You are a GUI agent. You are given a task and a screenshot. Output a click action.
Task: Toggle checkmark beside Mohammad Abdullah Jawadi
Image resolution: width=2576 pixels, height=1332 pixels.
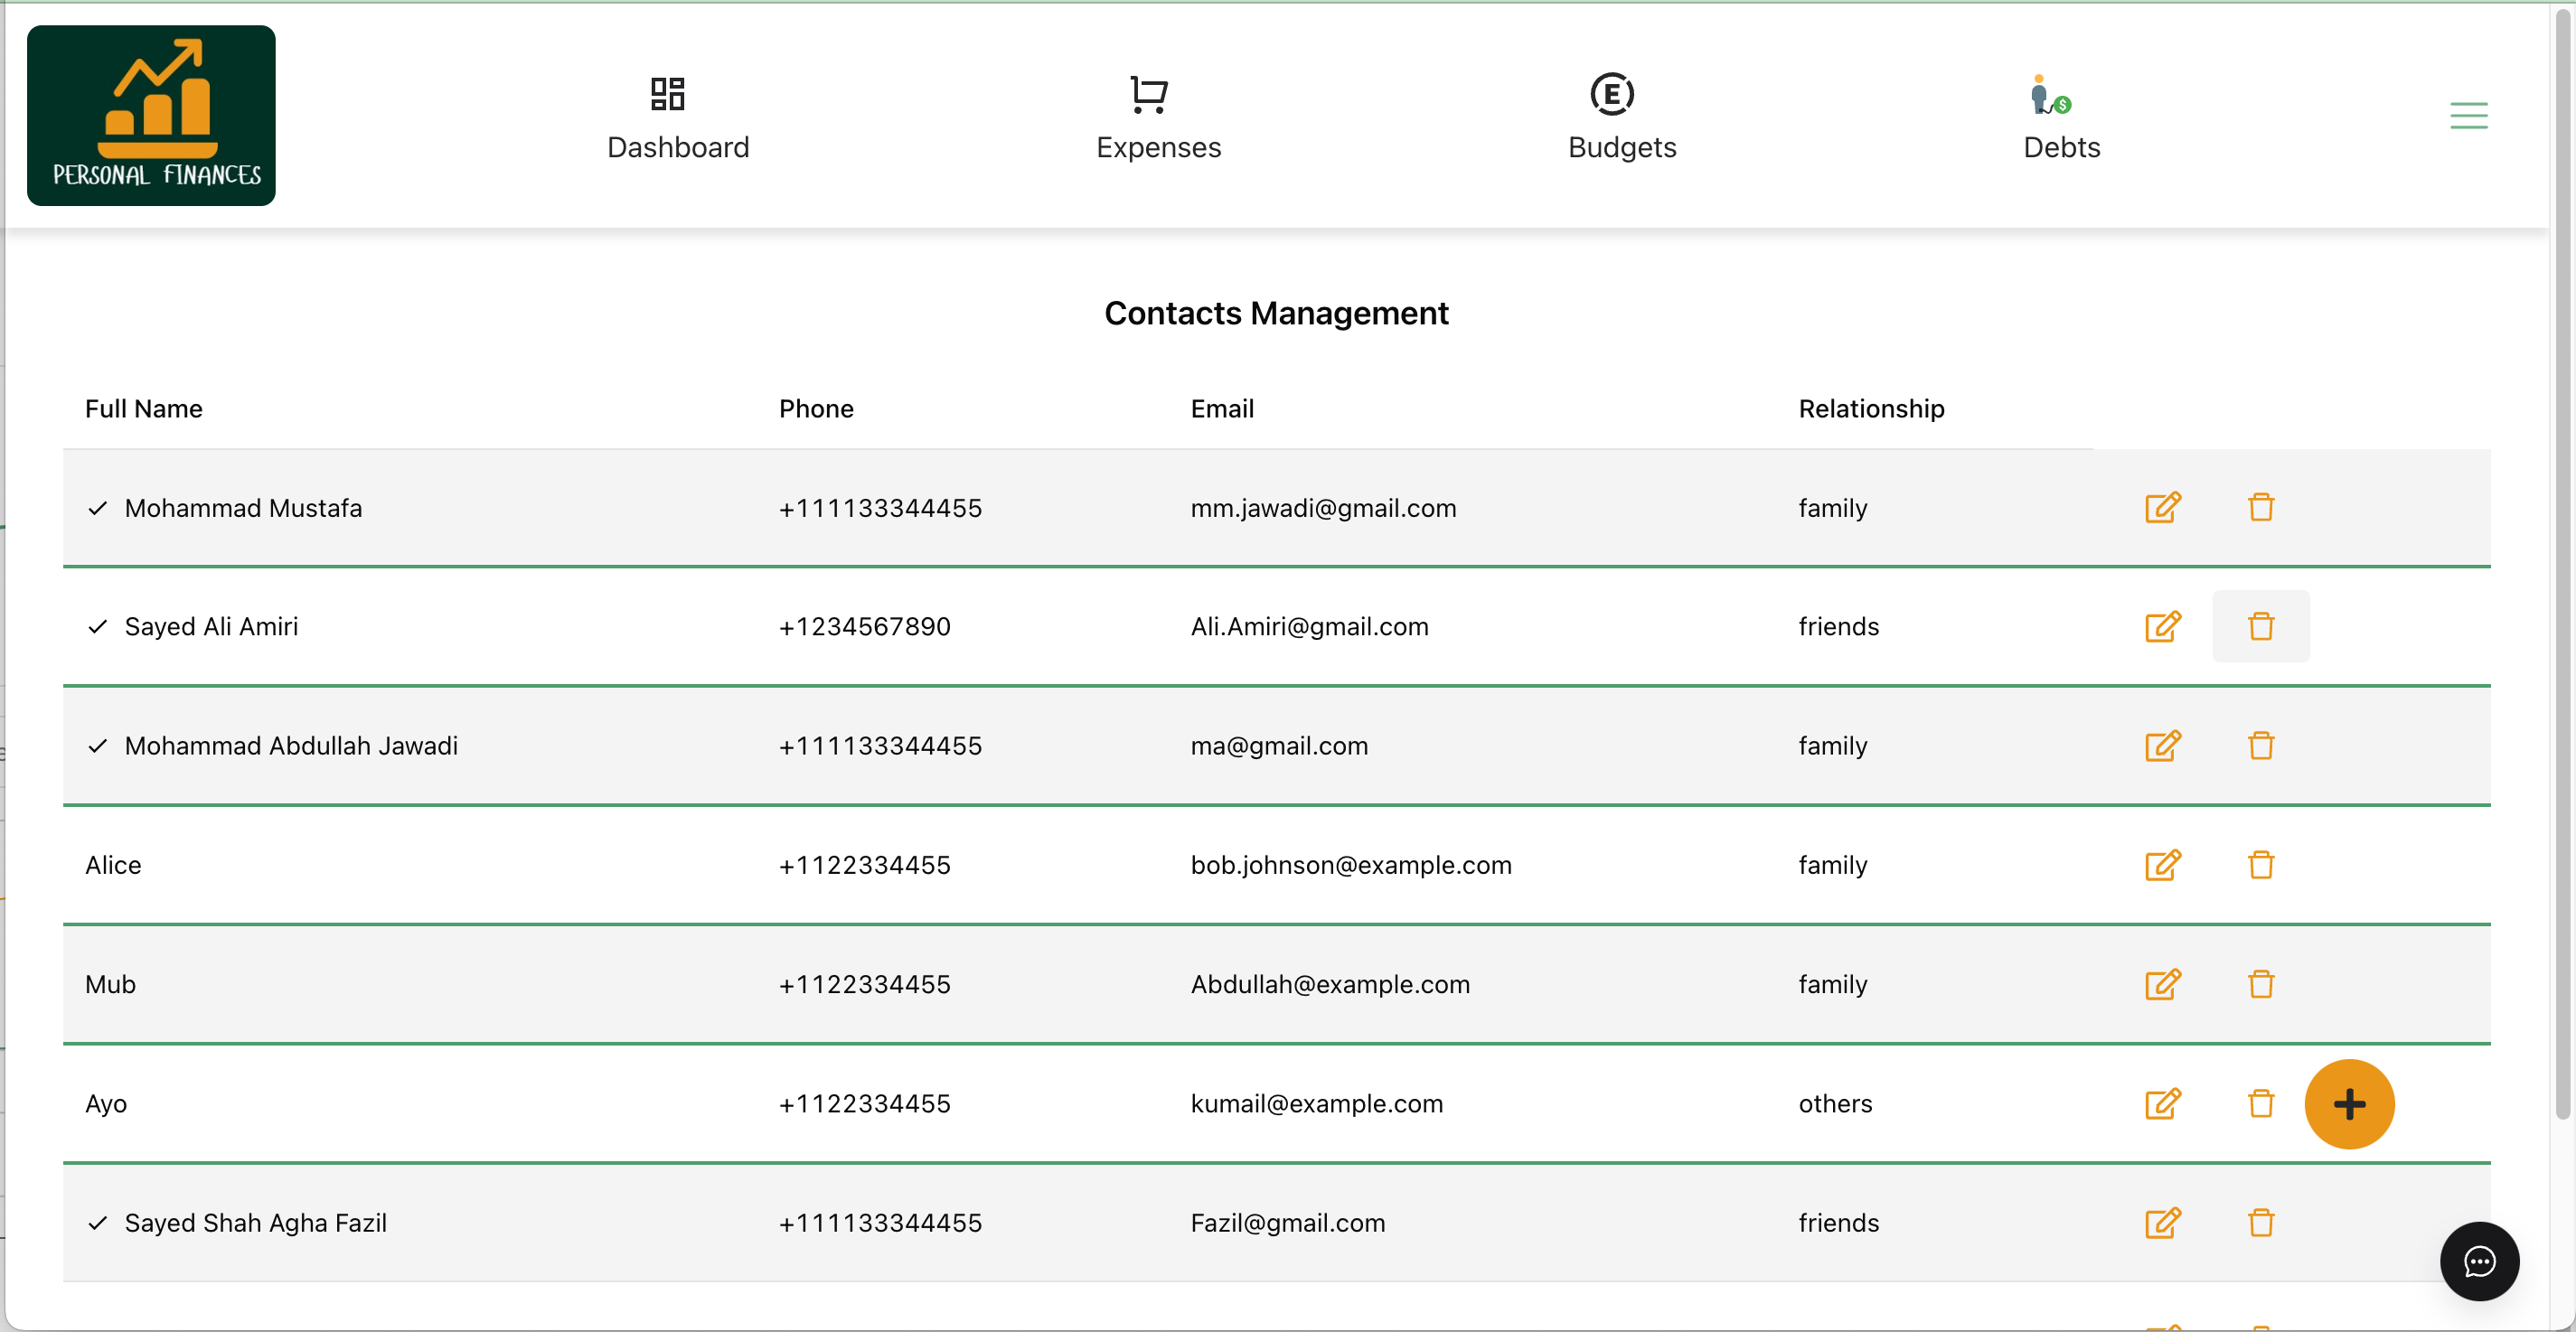(x=97, y=746)
